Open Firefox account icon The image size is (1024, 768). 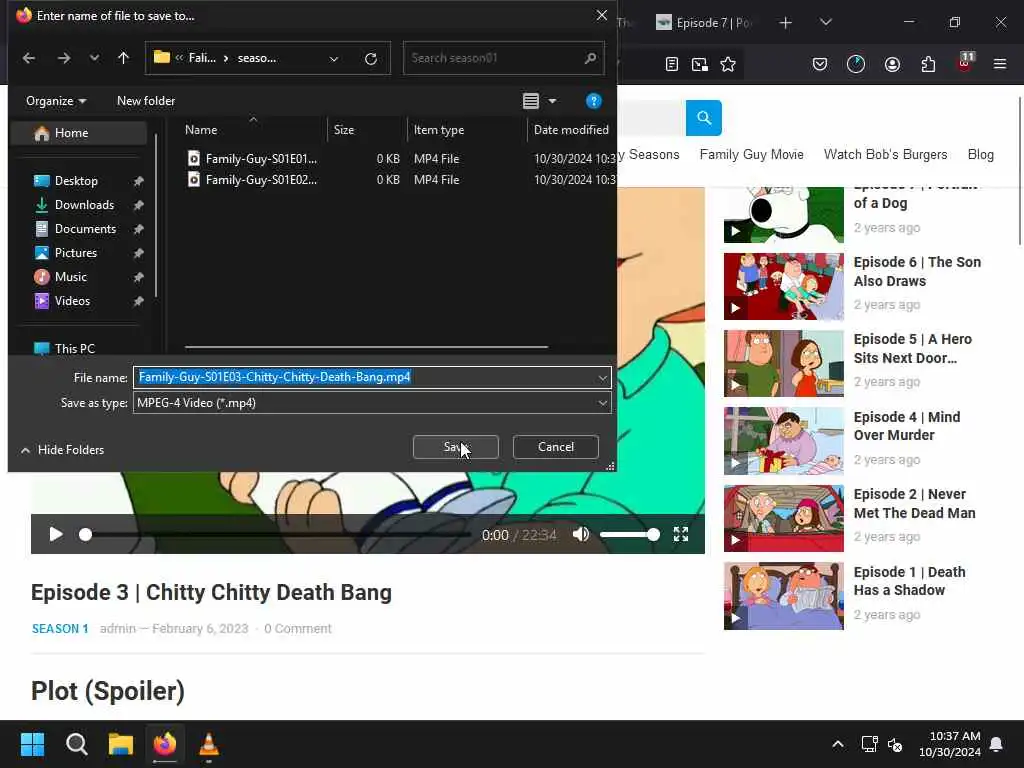click(x=892, y=64)
